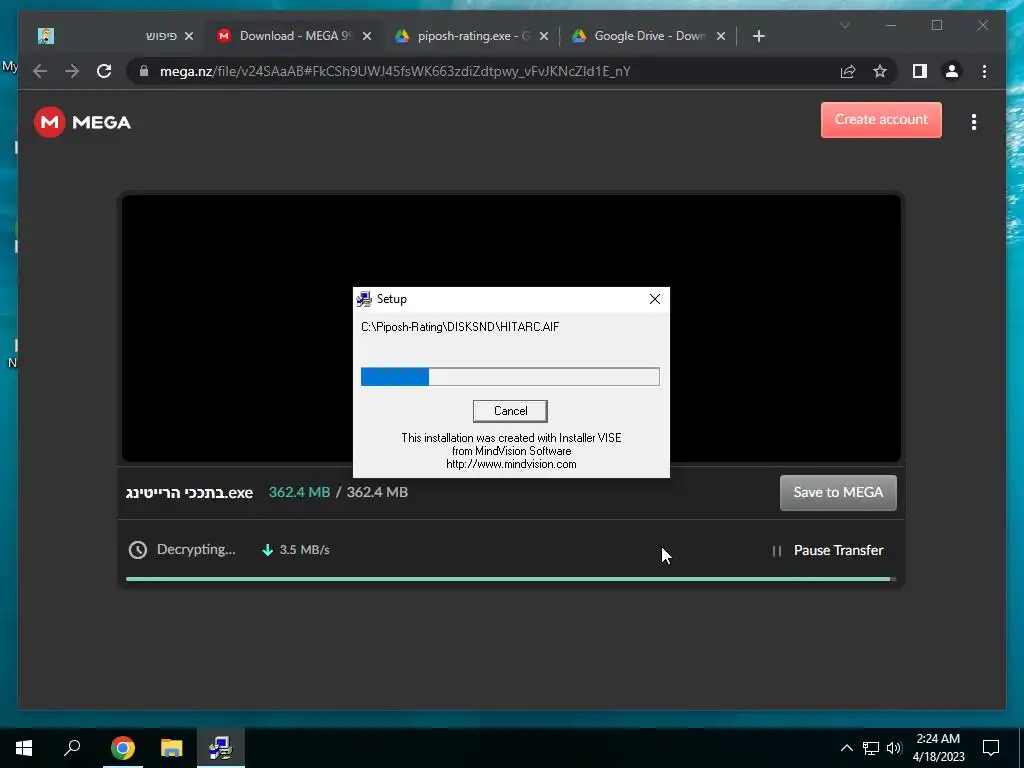This screenshot has height=768, width=1024.
Task: Click the first tab's favicon
Action: (46, 36)
